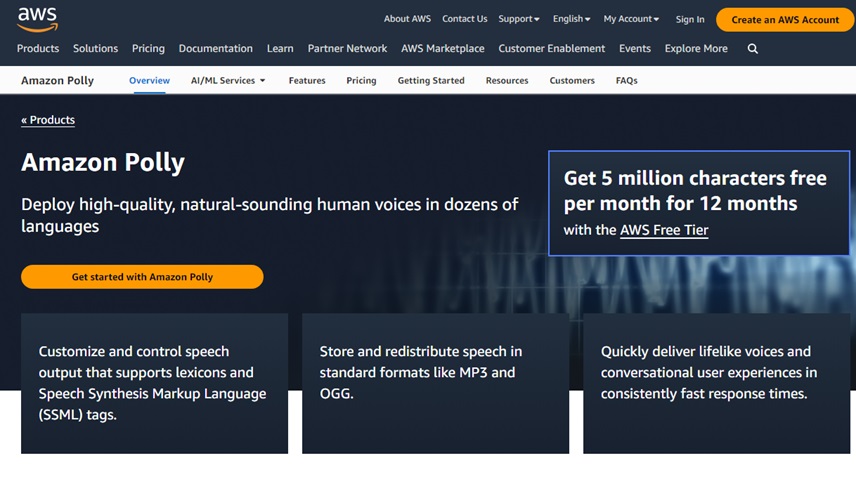Open Documentation menu
This screenshot has height=477, width=856.
pos(216,49)
